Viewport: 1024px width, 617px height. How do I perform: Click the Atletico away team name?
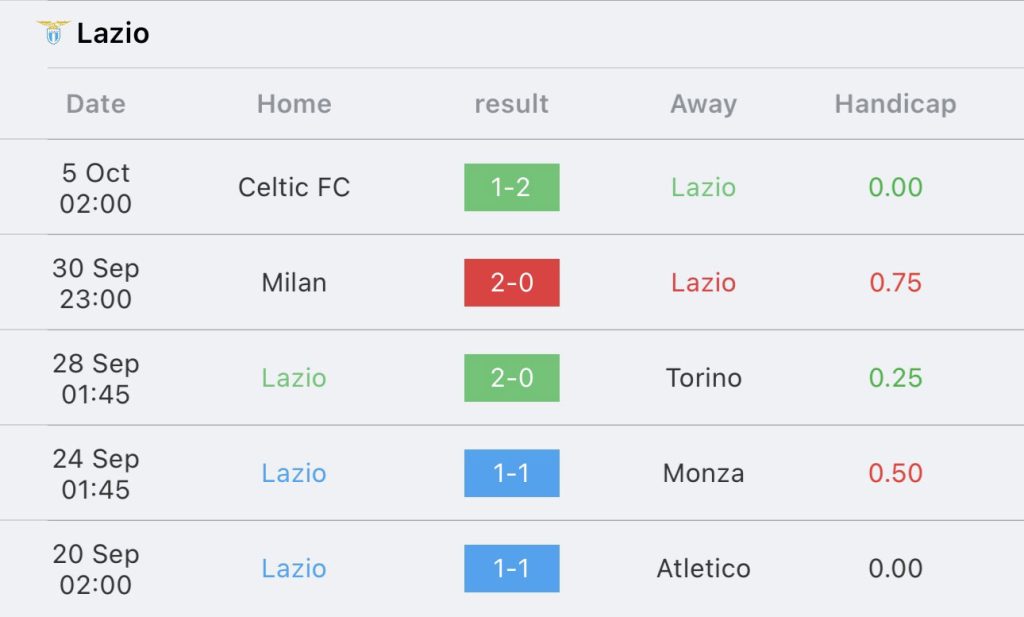click(703, 569)
